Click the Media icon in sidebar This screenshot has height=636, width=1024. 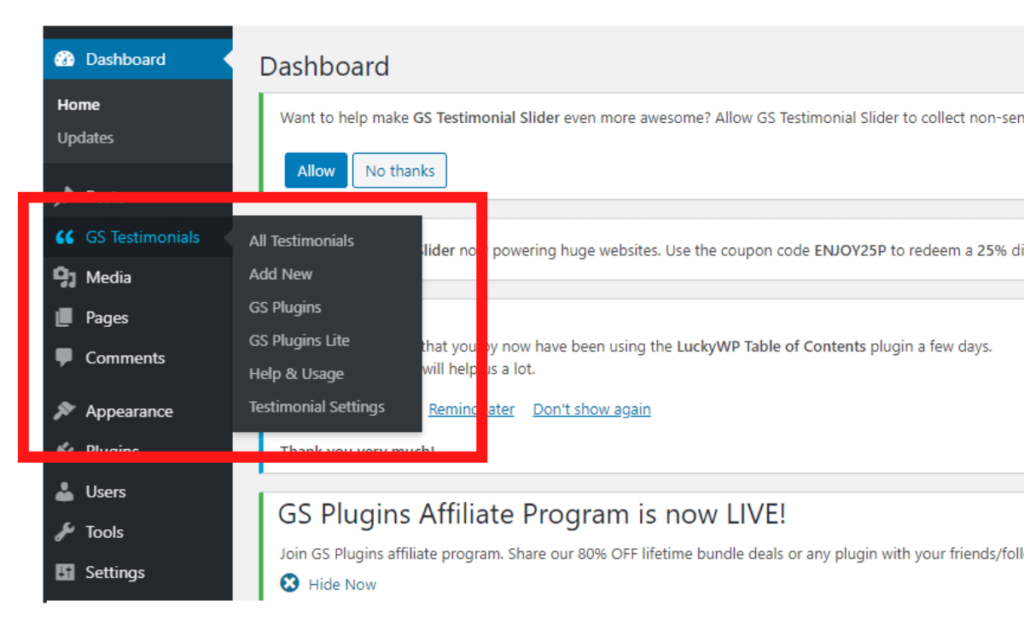65,278
